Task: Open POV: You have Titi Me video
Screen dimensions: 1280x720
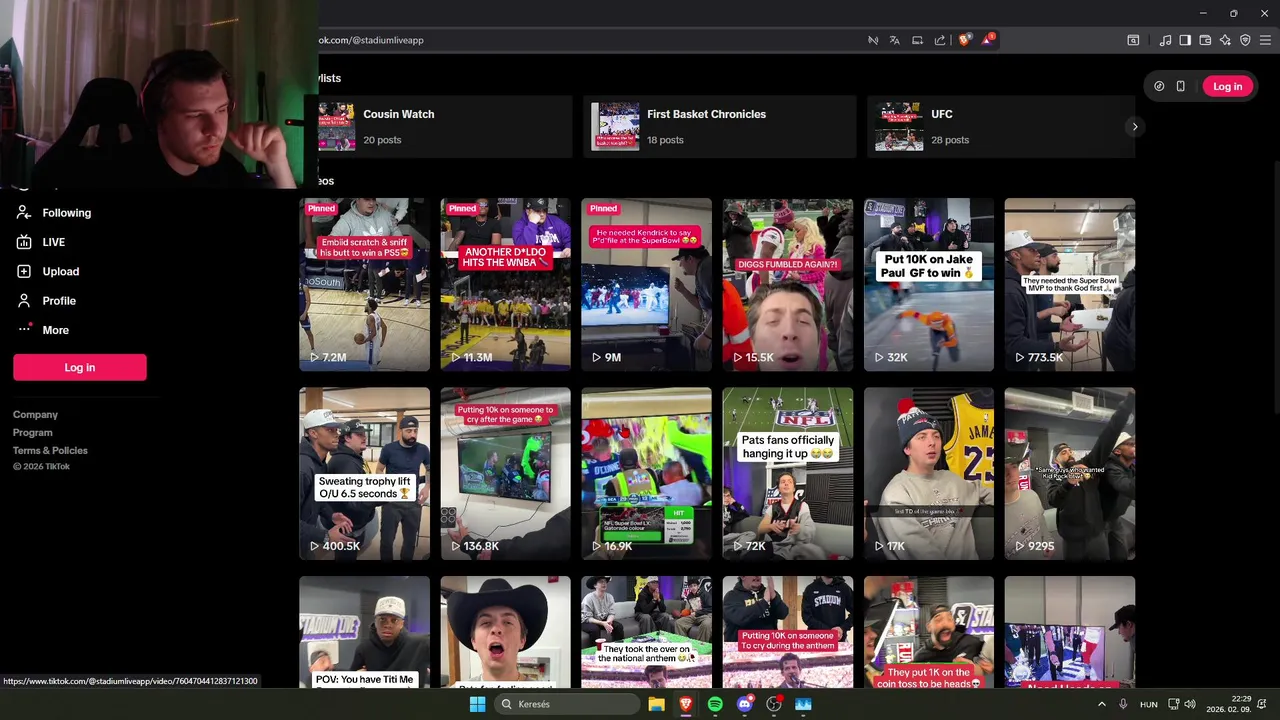Action: pyautogui.click(x=364, y=632)
